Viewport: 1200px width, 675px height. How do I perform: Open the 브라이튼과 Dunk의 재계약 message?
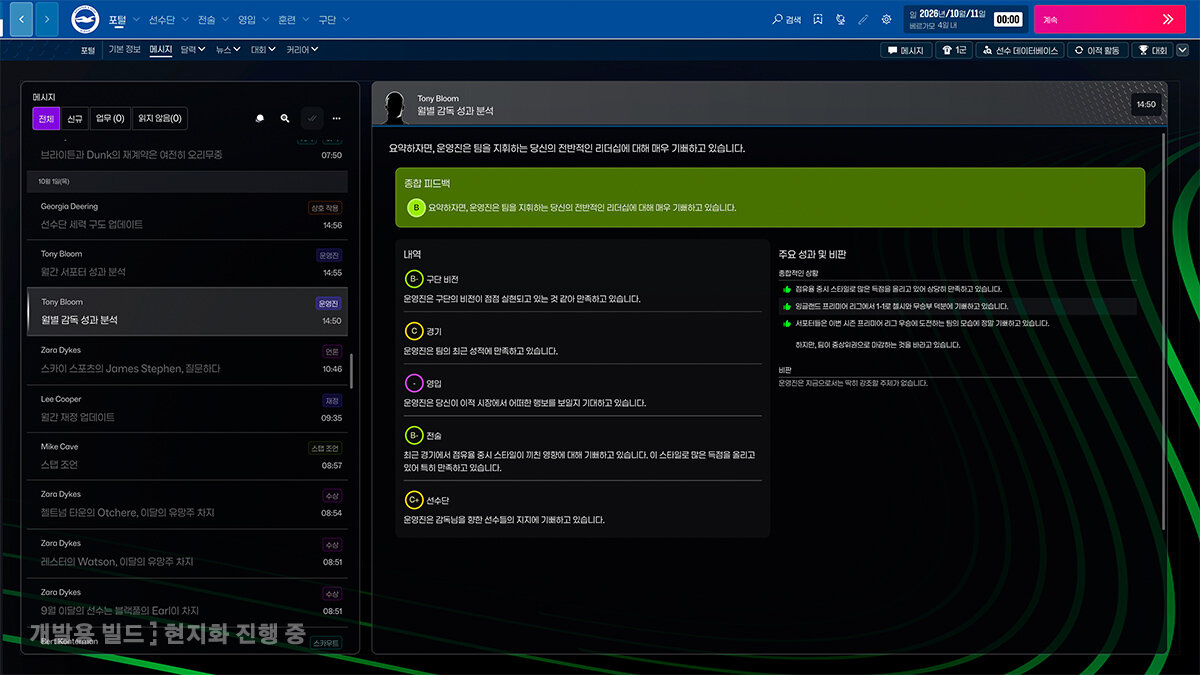tap(188, 152)
